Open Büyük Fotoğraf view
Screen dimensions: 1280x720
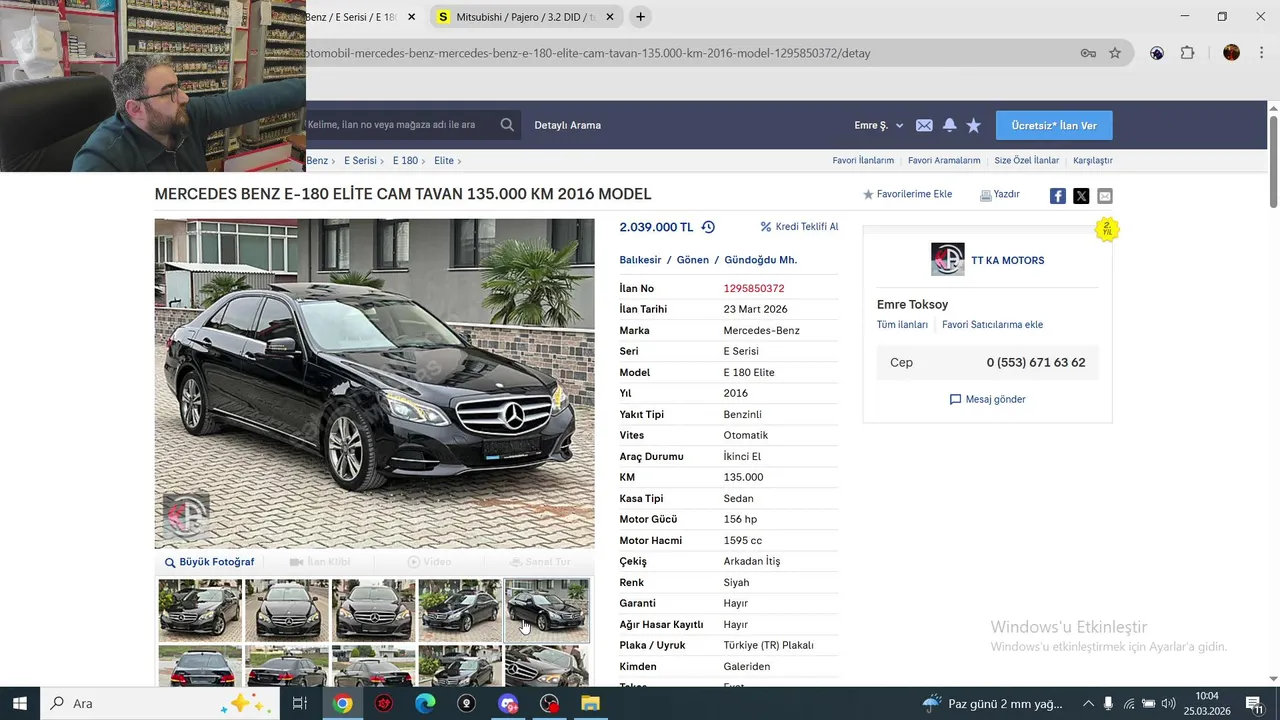pyautogui.click(x=210, y=562)
